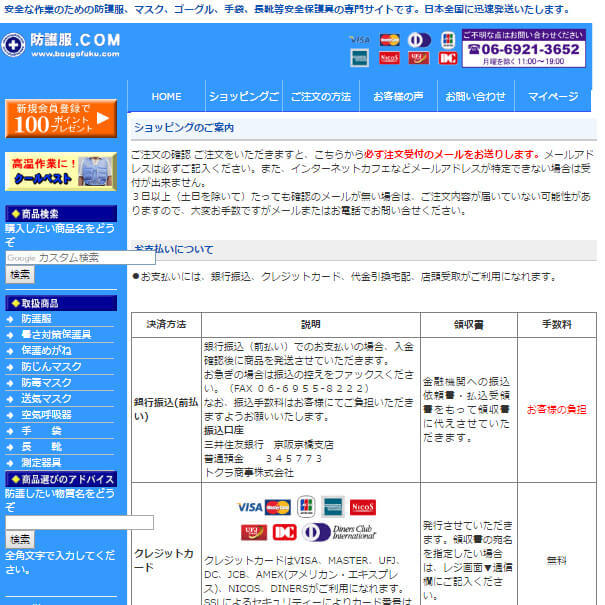Click the 領収書 table column header
Image resolution: width=605 pixels, height=605 pixels.
coord(469,324)
